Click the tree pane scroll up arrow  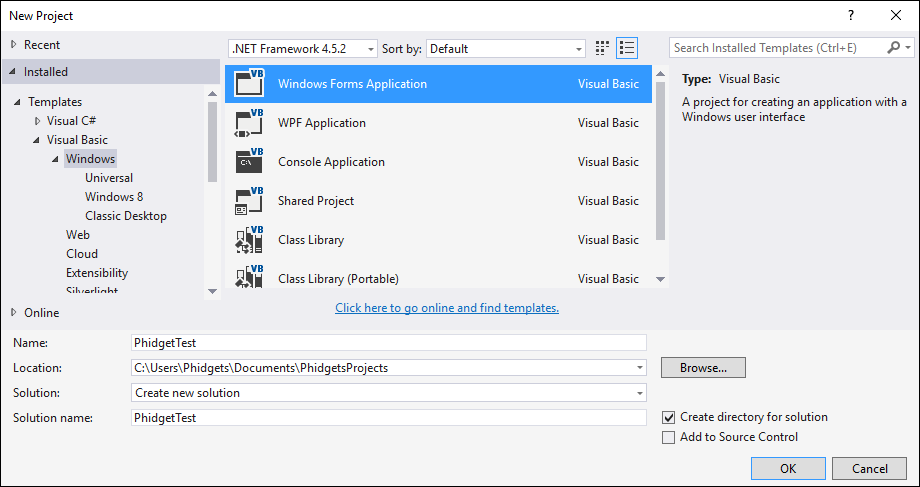(212, 93)
